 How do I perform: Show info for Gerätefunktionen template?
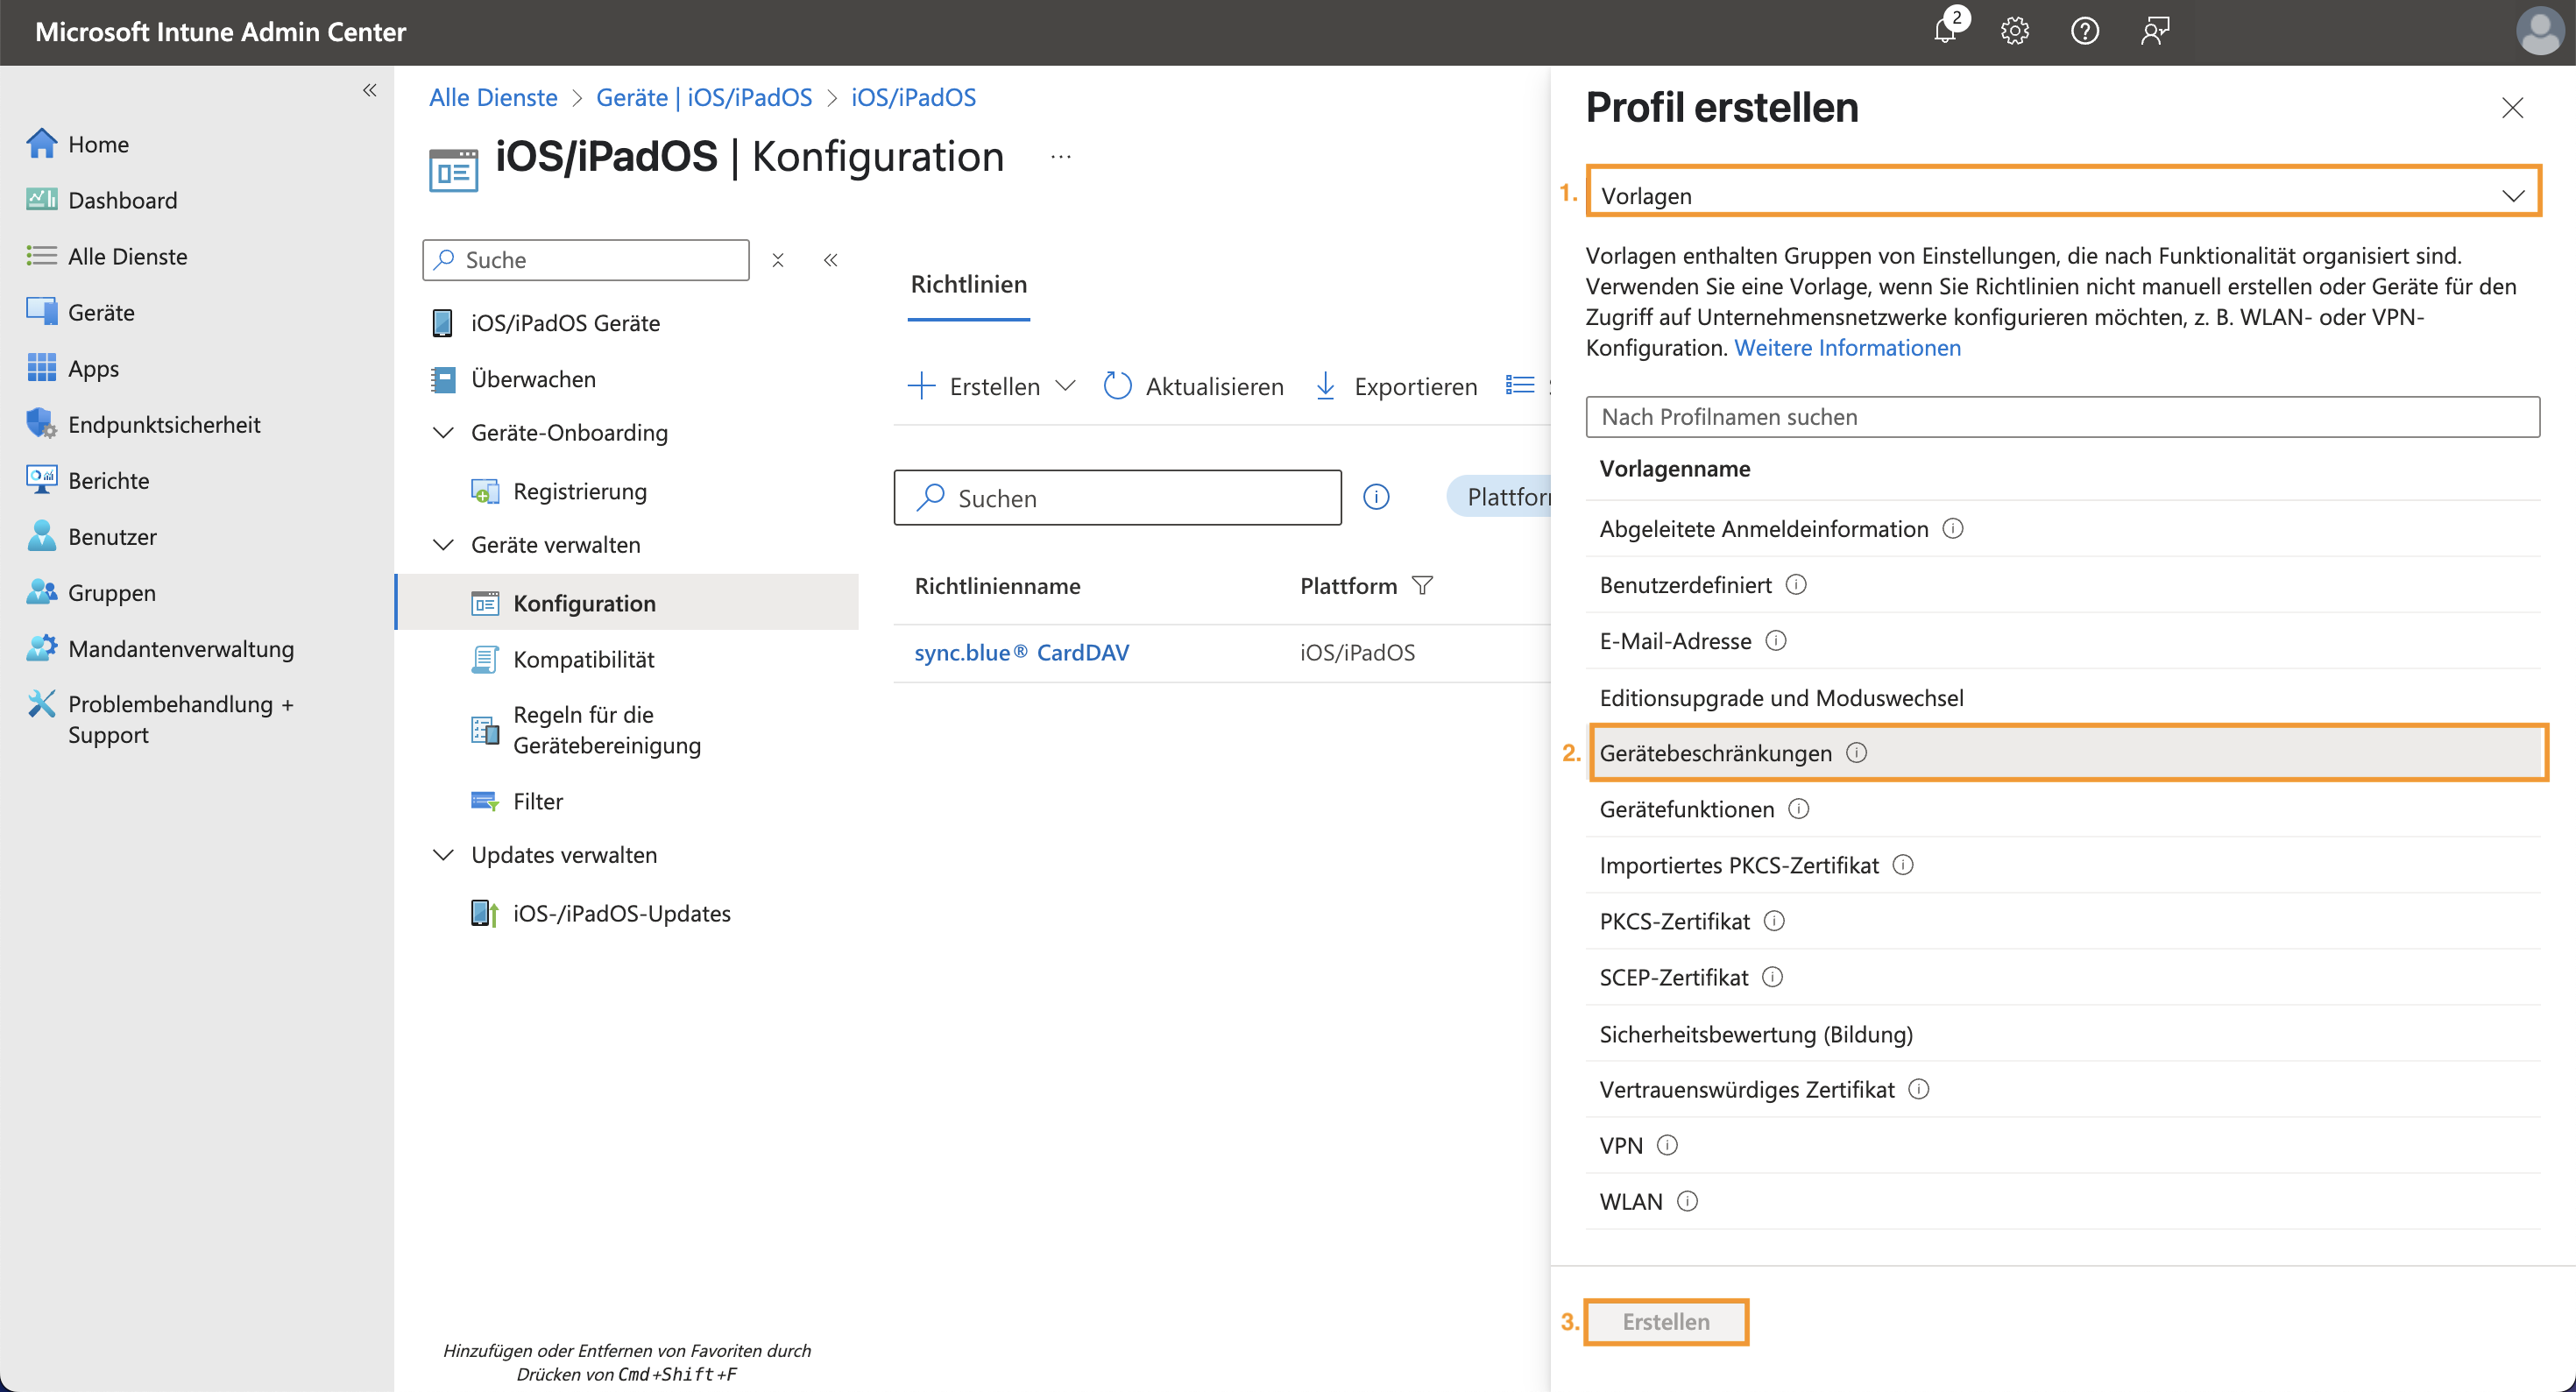pos(1799,808)
